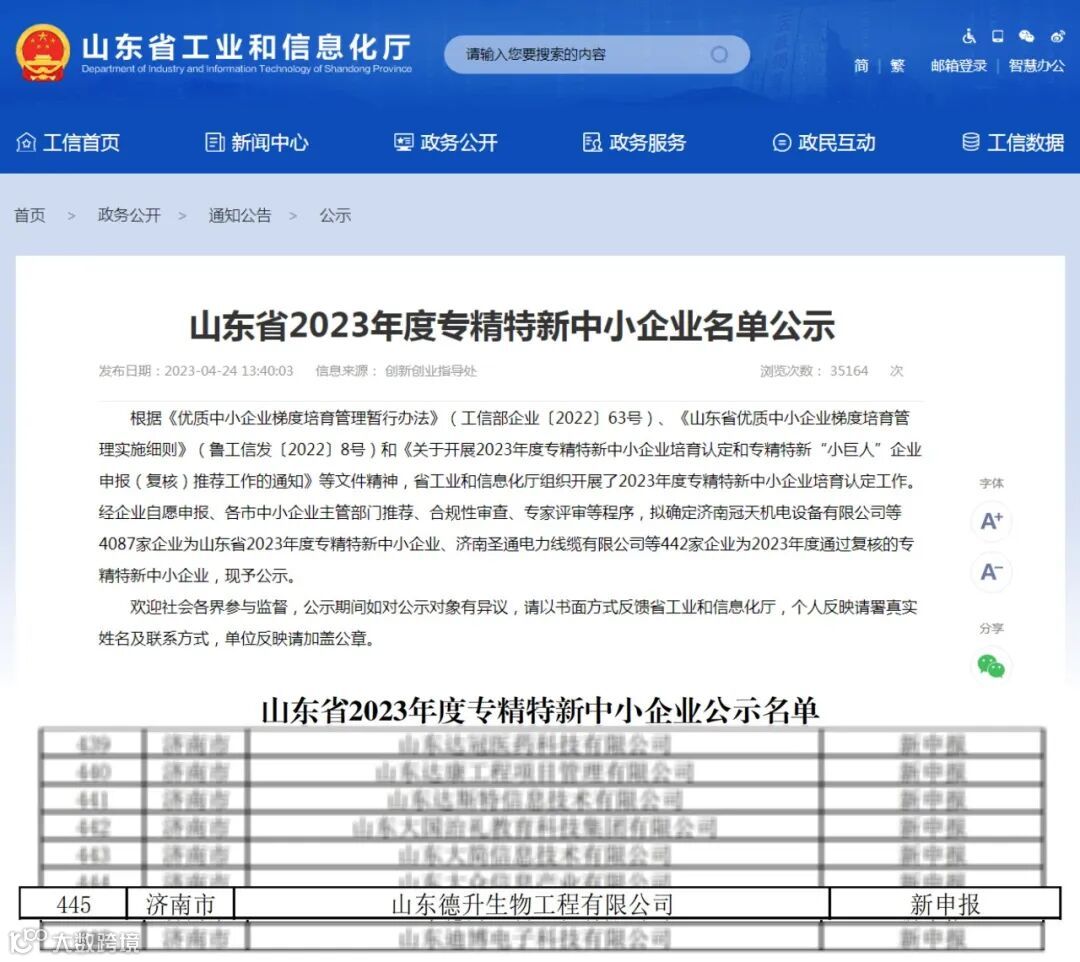Open 工信数据 nav item

point(1012,143)
